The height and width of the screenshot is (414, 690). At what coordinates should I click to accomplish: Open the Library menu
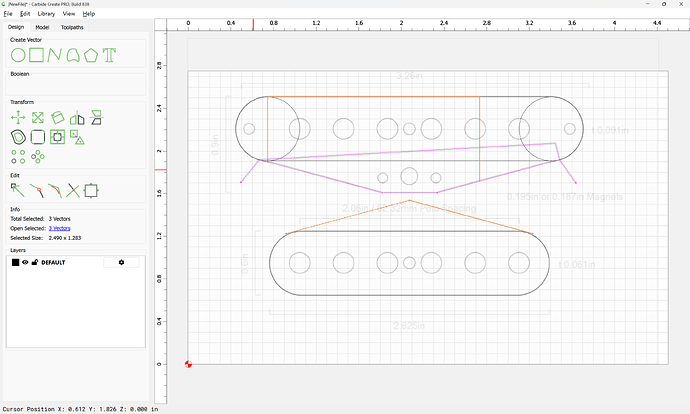coord(46,14)
